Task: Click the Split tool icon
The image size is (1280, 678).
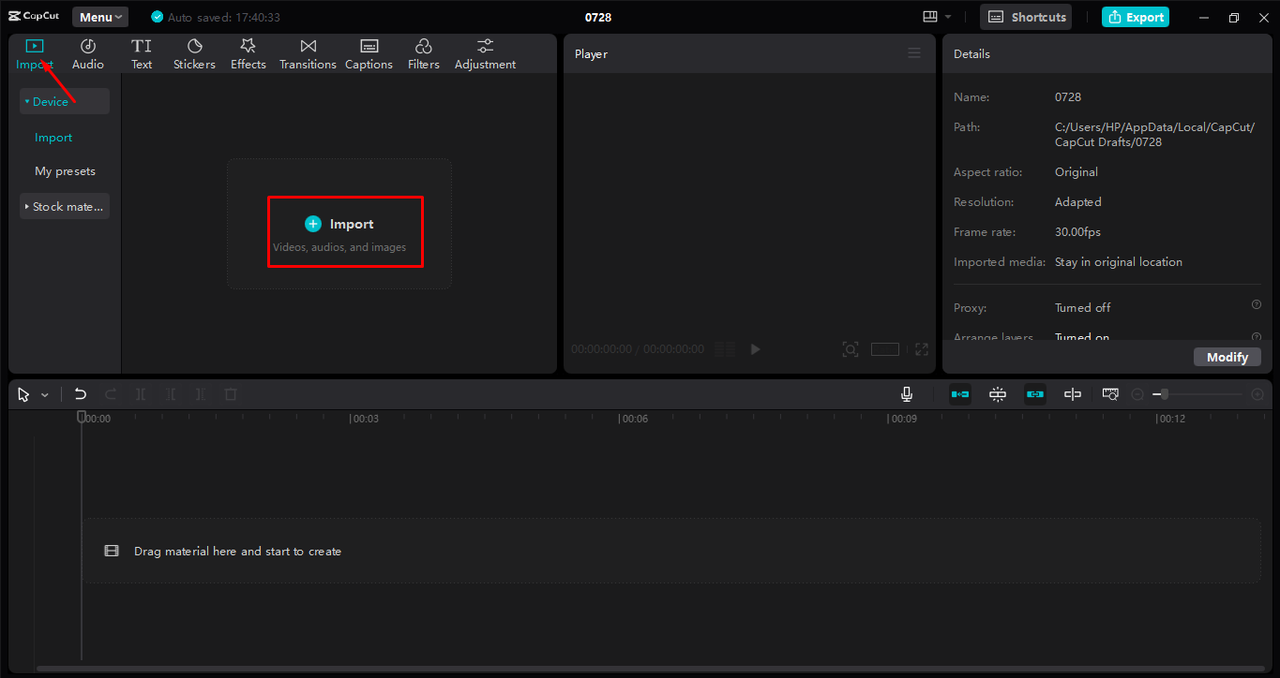Action: pos(141,395)
